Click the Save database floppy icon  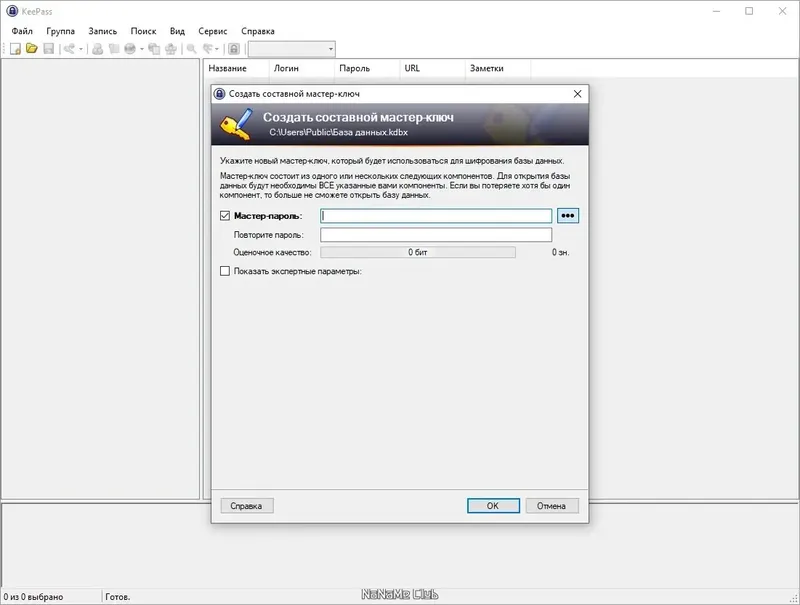pyautogui.click(x=48, y=48)
